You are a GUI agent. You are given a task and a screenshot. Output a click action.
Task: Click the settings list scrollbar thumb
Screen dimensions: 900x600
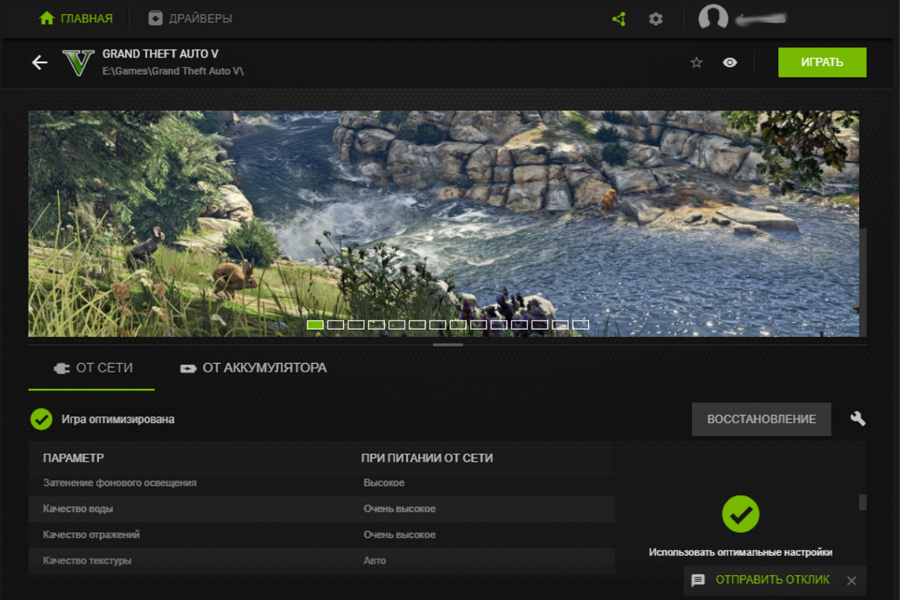coord(862,502)
